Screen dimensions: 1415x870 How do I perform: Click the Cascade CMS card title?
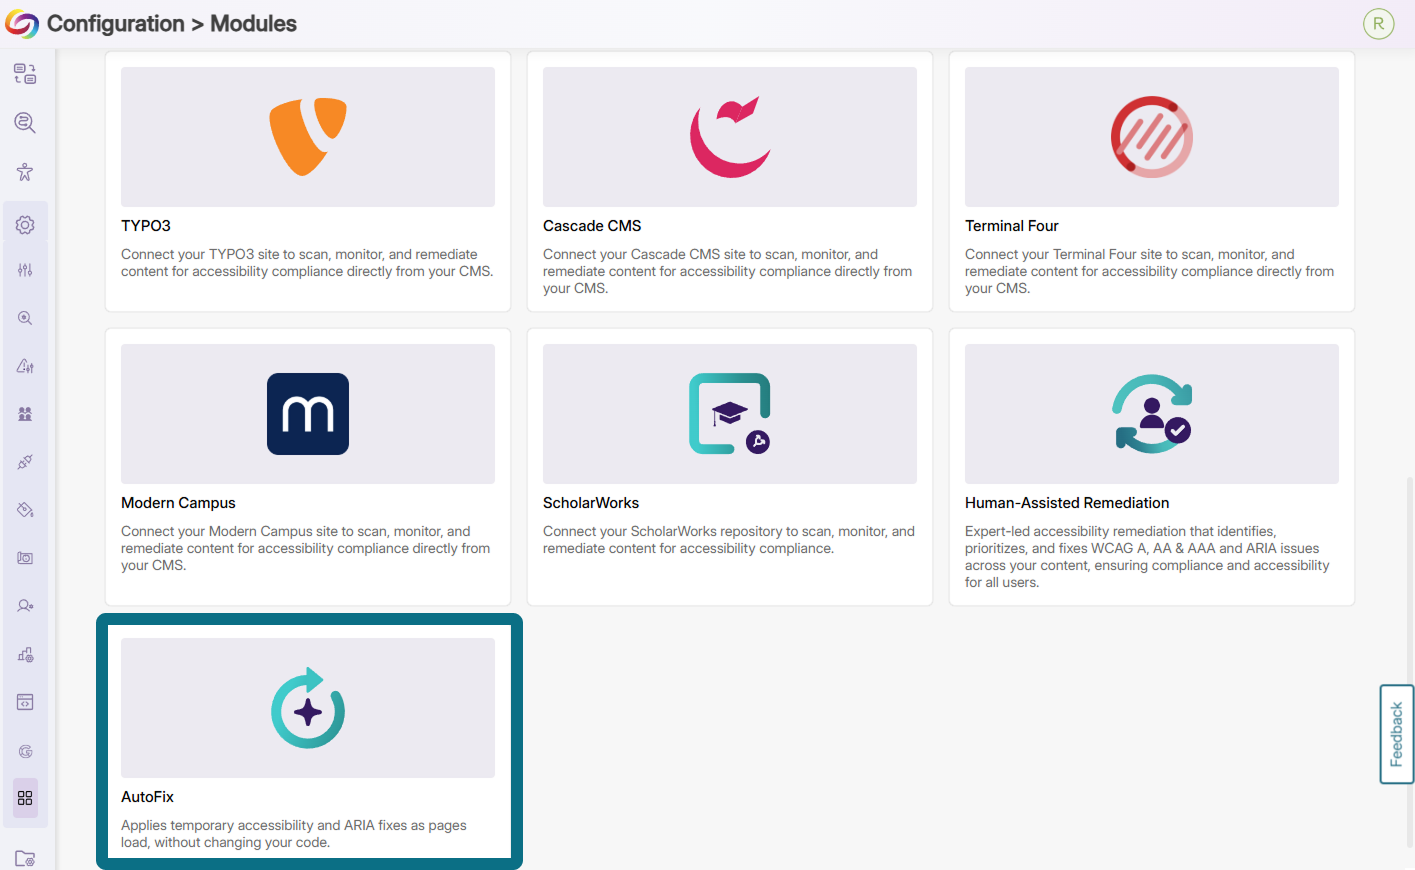[592, 226]
